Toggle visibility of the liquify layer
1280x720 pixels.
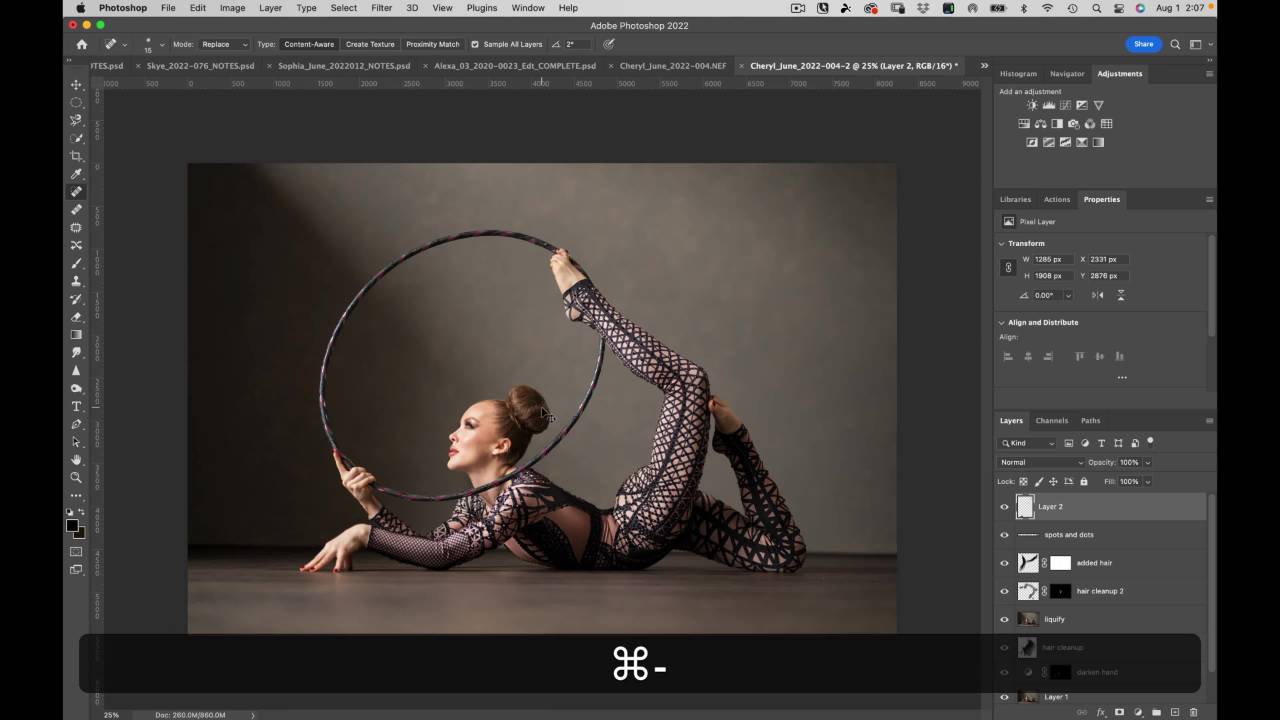(1005, 619)
